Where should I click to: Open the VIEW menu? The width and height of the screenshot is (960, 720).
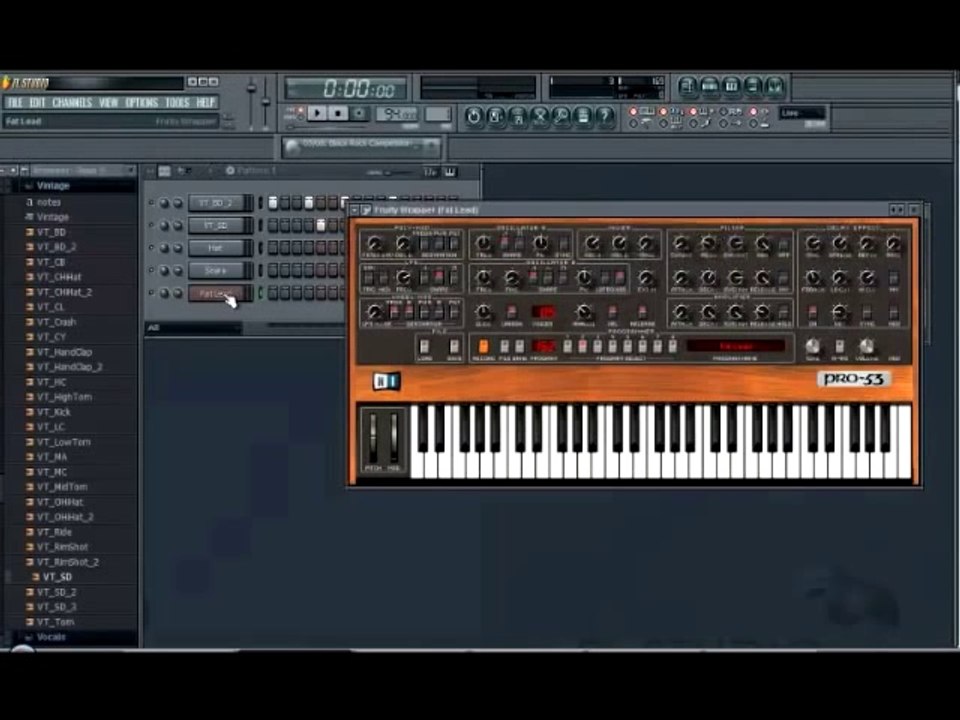click(x=108, y=102)
